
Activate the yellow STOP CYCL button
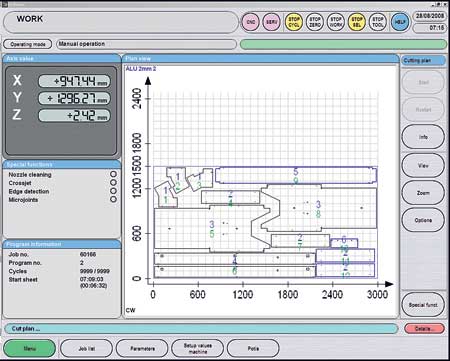[294, 22]
